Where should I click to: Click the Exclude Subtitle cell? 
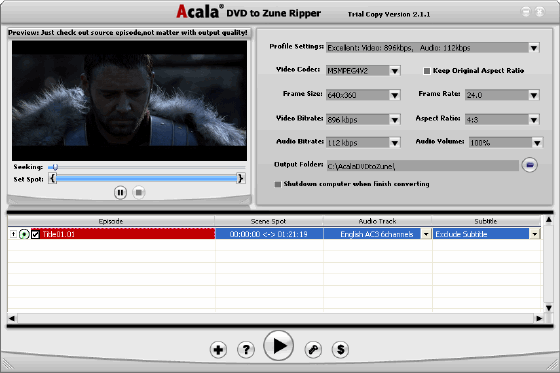(x=481, y=234)
